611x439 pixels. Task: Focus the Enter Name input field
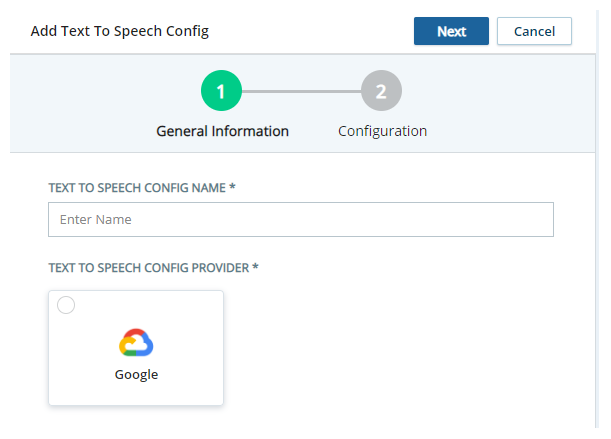pyautogui.click(x=301, y=219)
